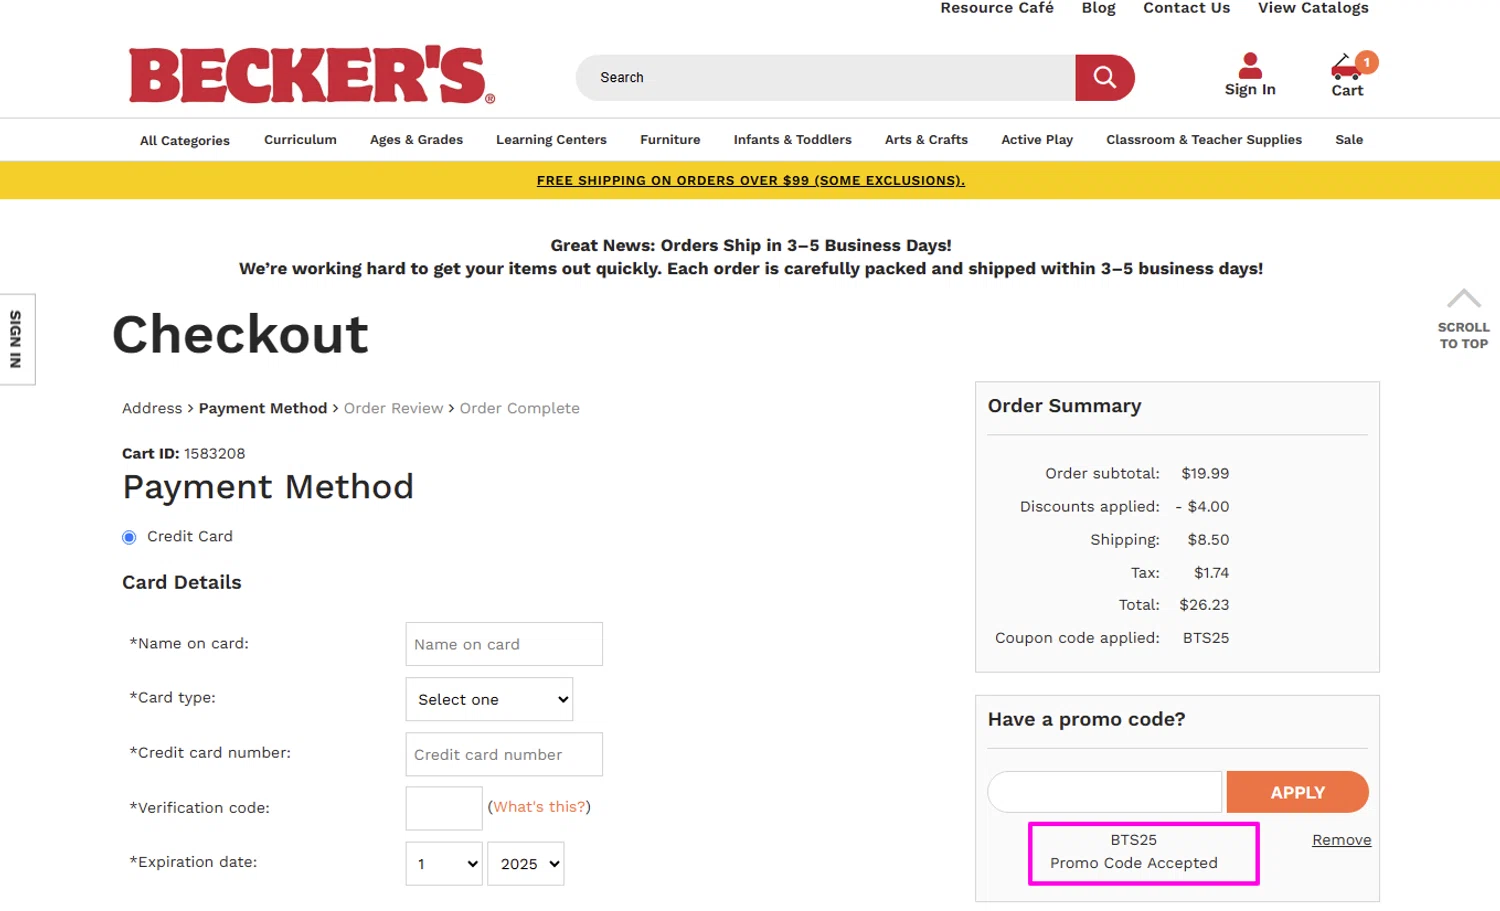
Task: Click the Order Complete breadcrumb step
Action: click(x=519, y=408)
